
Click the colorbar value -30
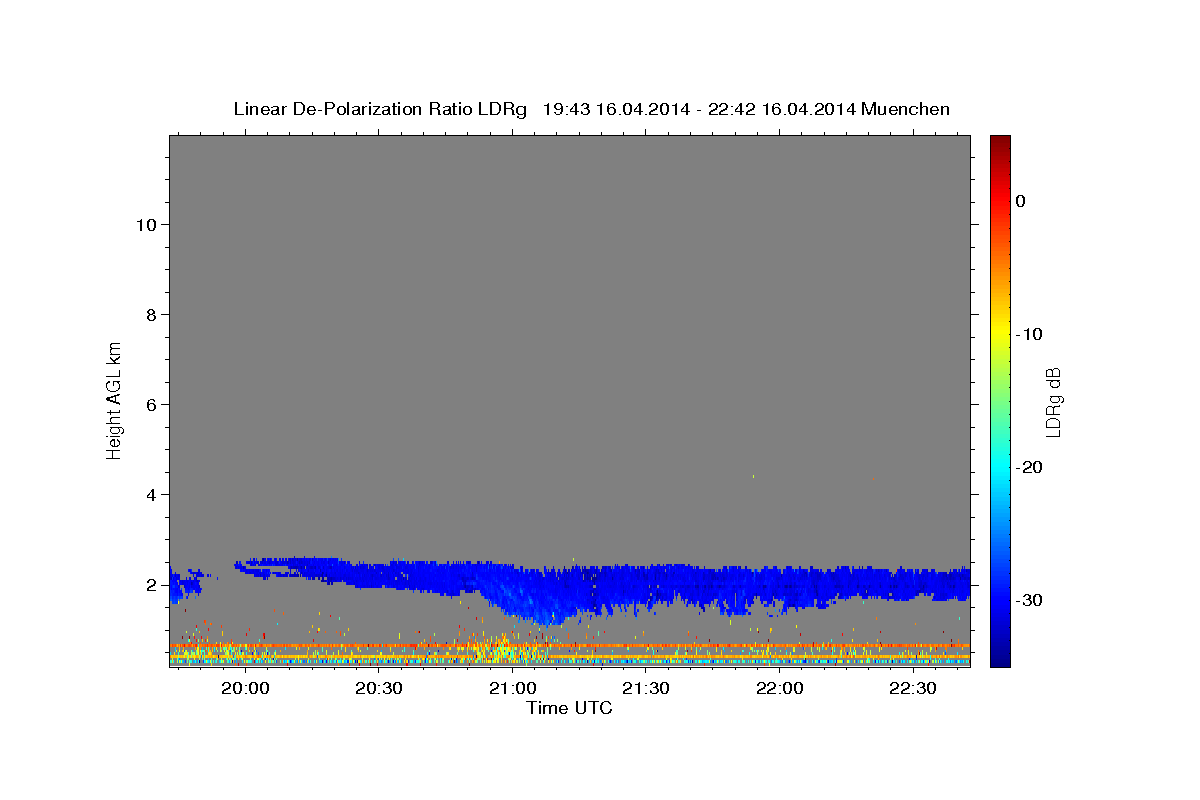click(x=1029, y=600)
